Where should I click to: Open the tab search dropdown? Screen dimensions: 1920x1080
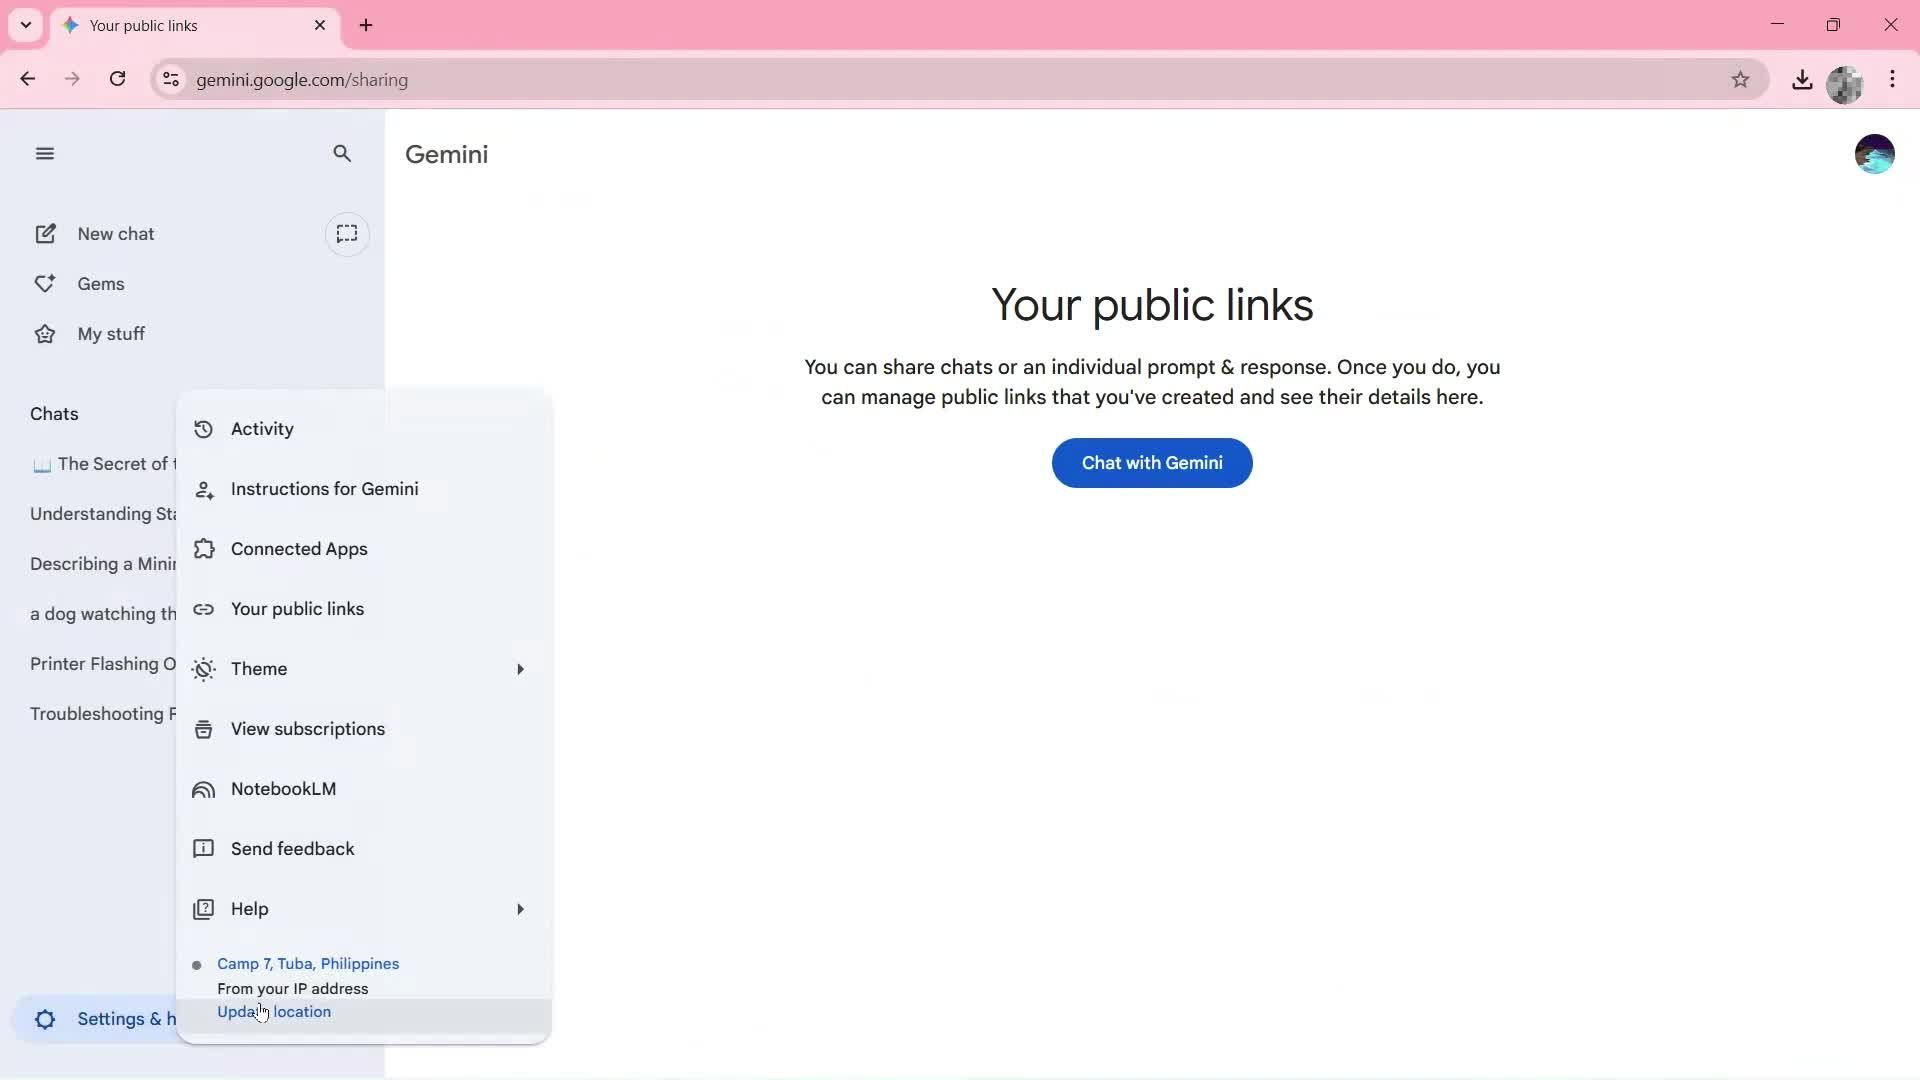point(25,25)
